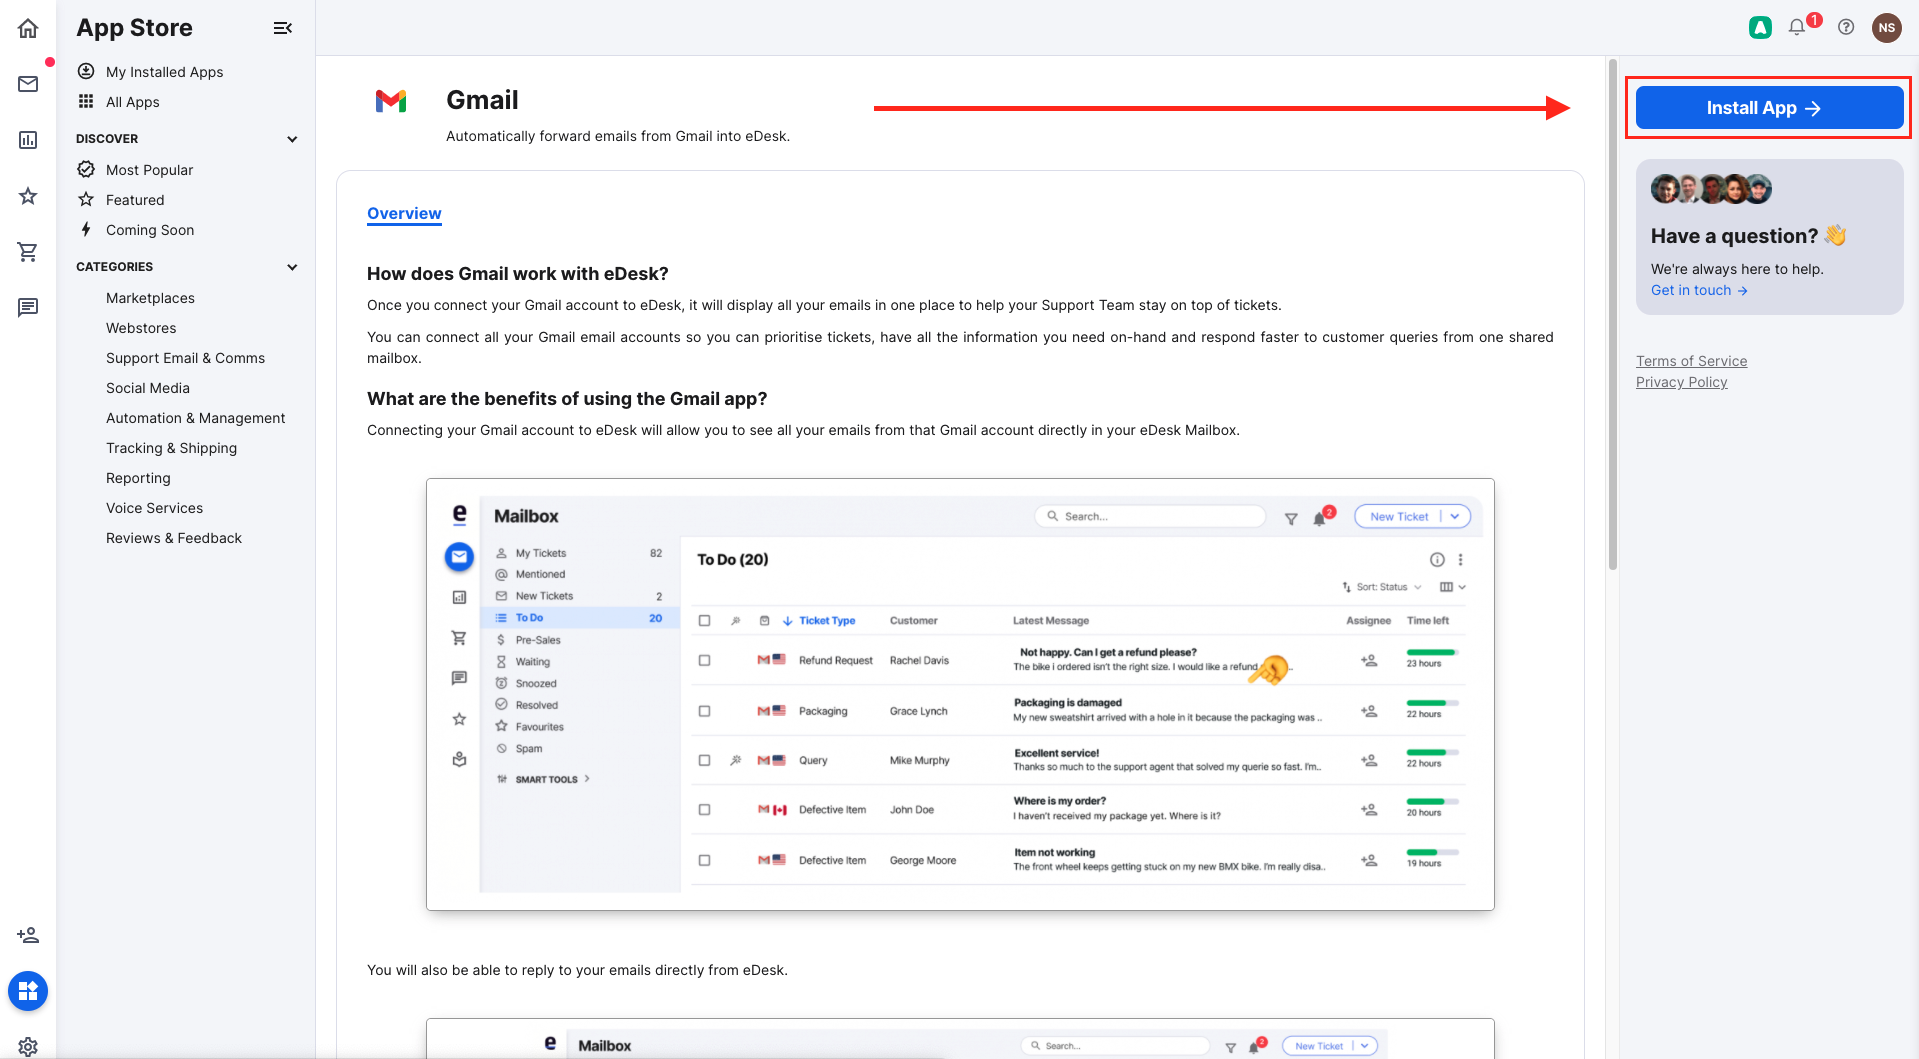Open Reviews & Feedback category

tap(174, 538)
